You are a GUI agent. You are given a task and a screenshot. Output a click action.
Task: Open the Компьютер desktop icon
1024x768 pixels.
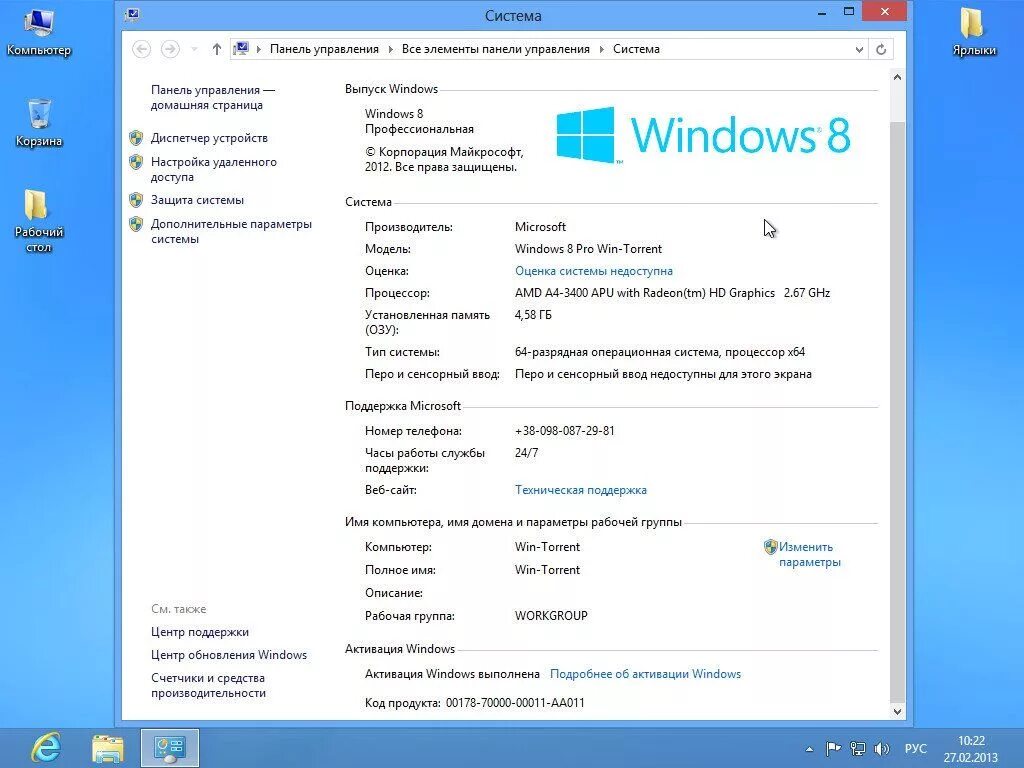point(39,31)
